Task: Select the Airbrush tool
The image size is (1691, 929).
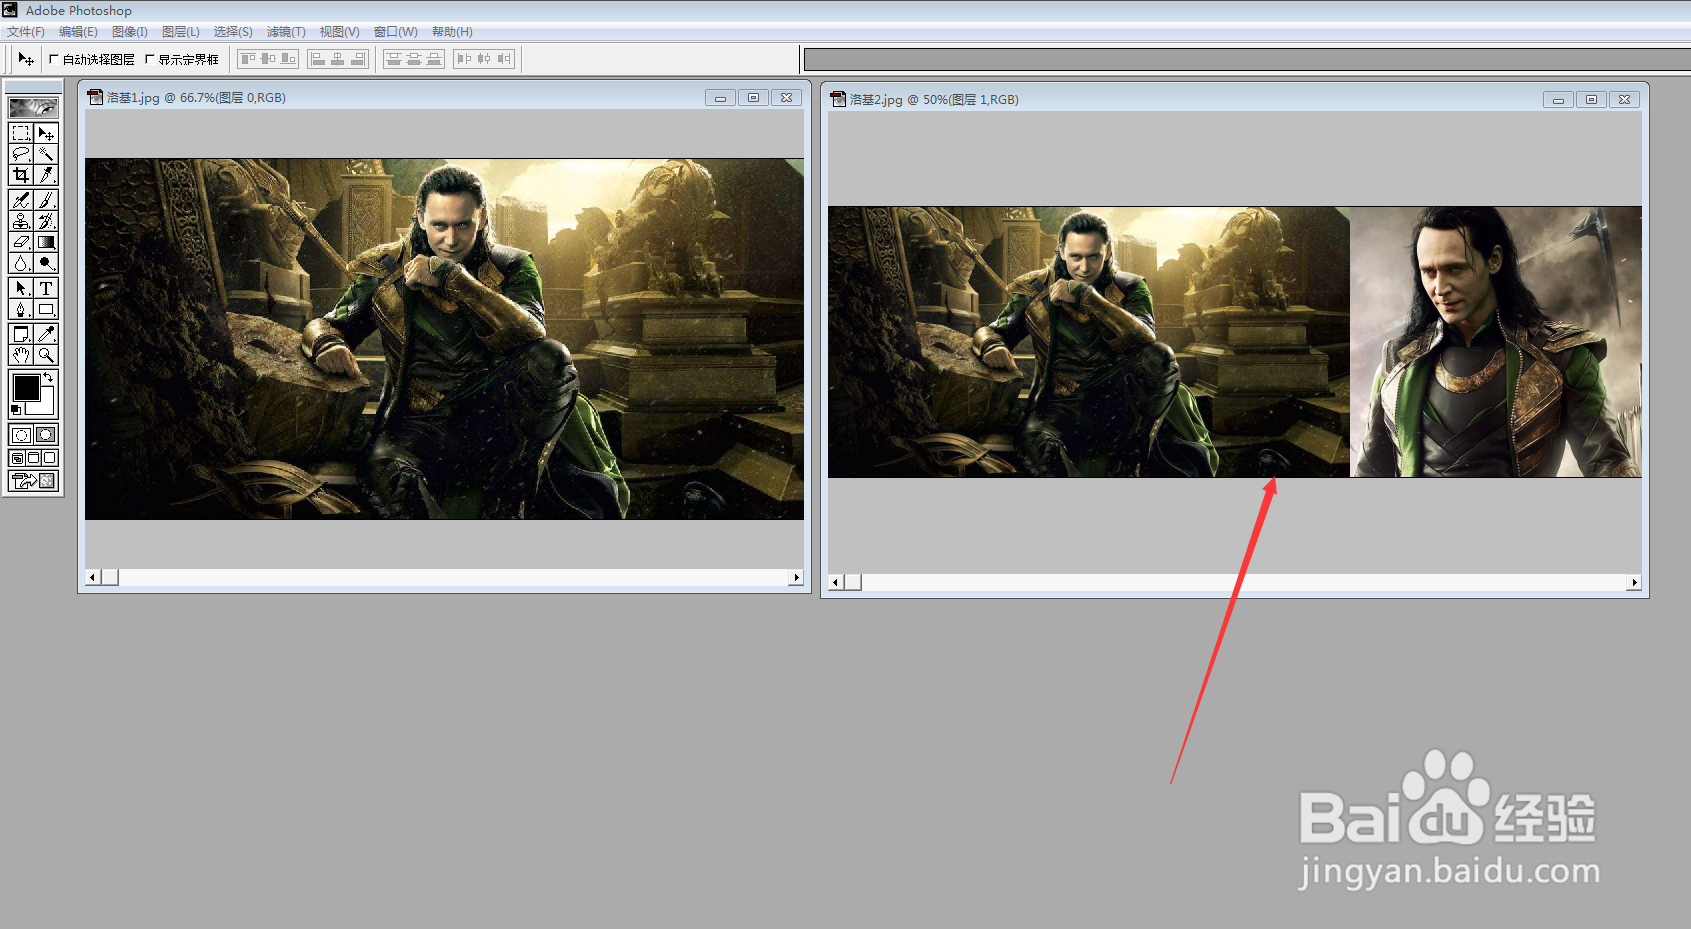Action: (x=21, y=200)
